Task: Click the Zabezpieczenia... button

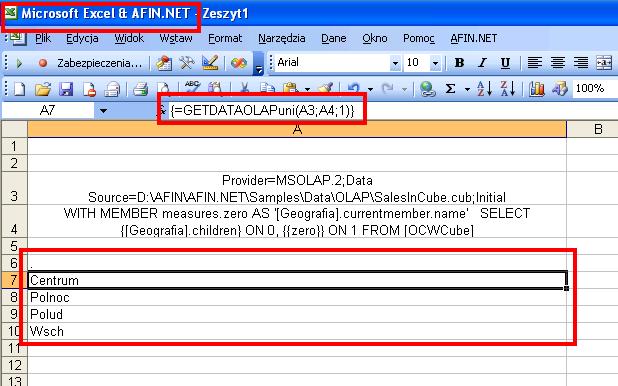Action: [99, 63]
